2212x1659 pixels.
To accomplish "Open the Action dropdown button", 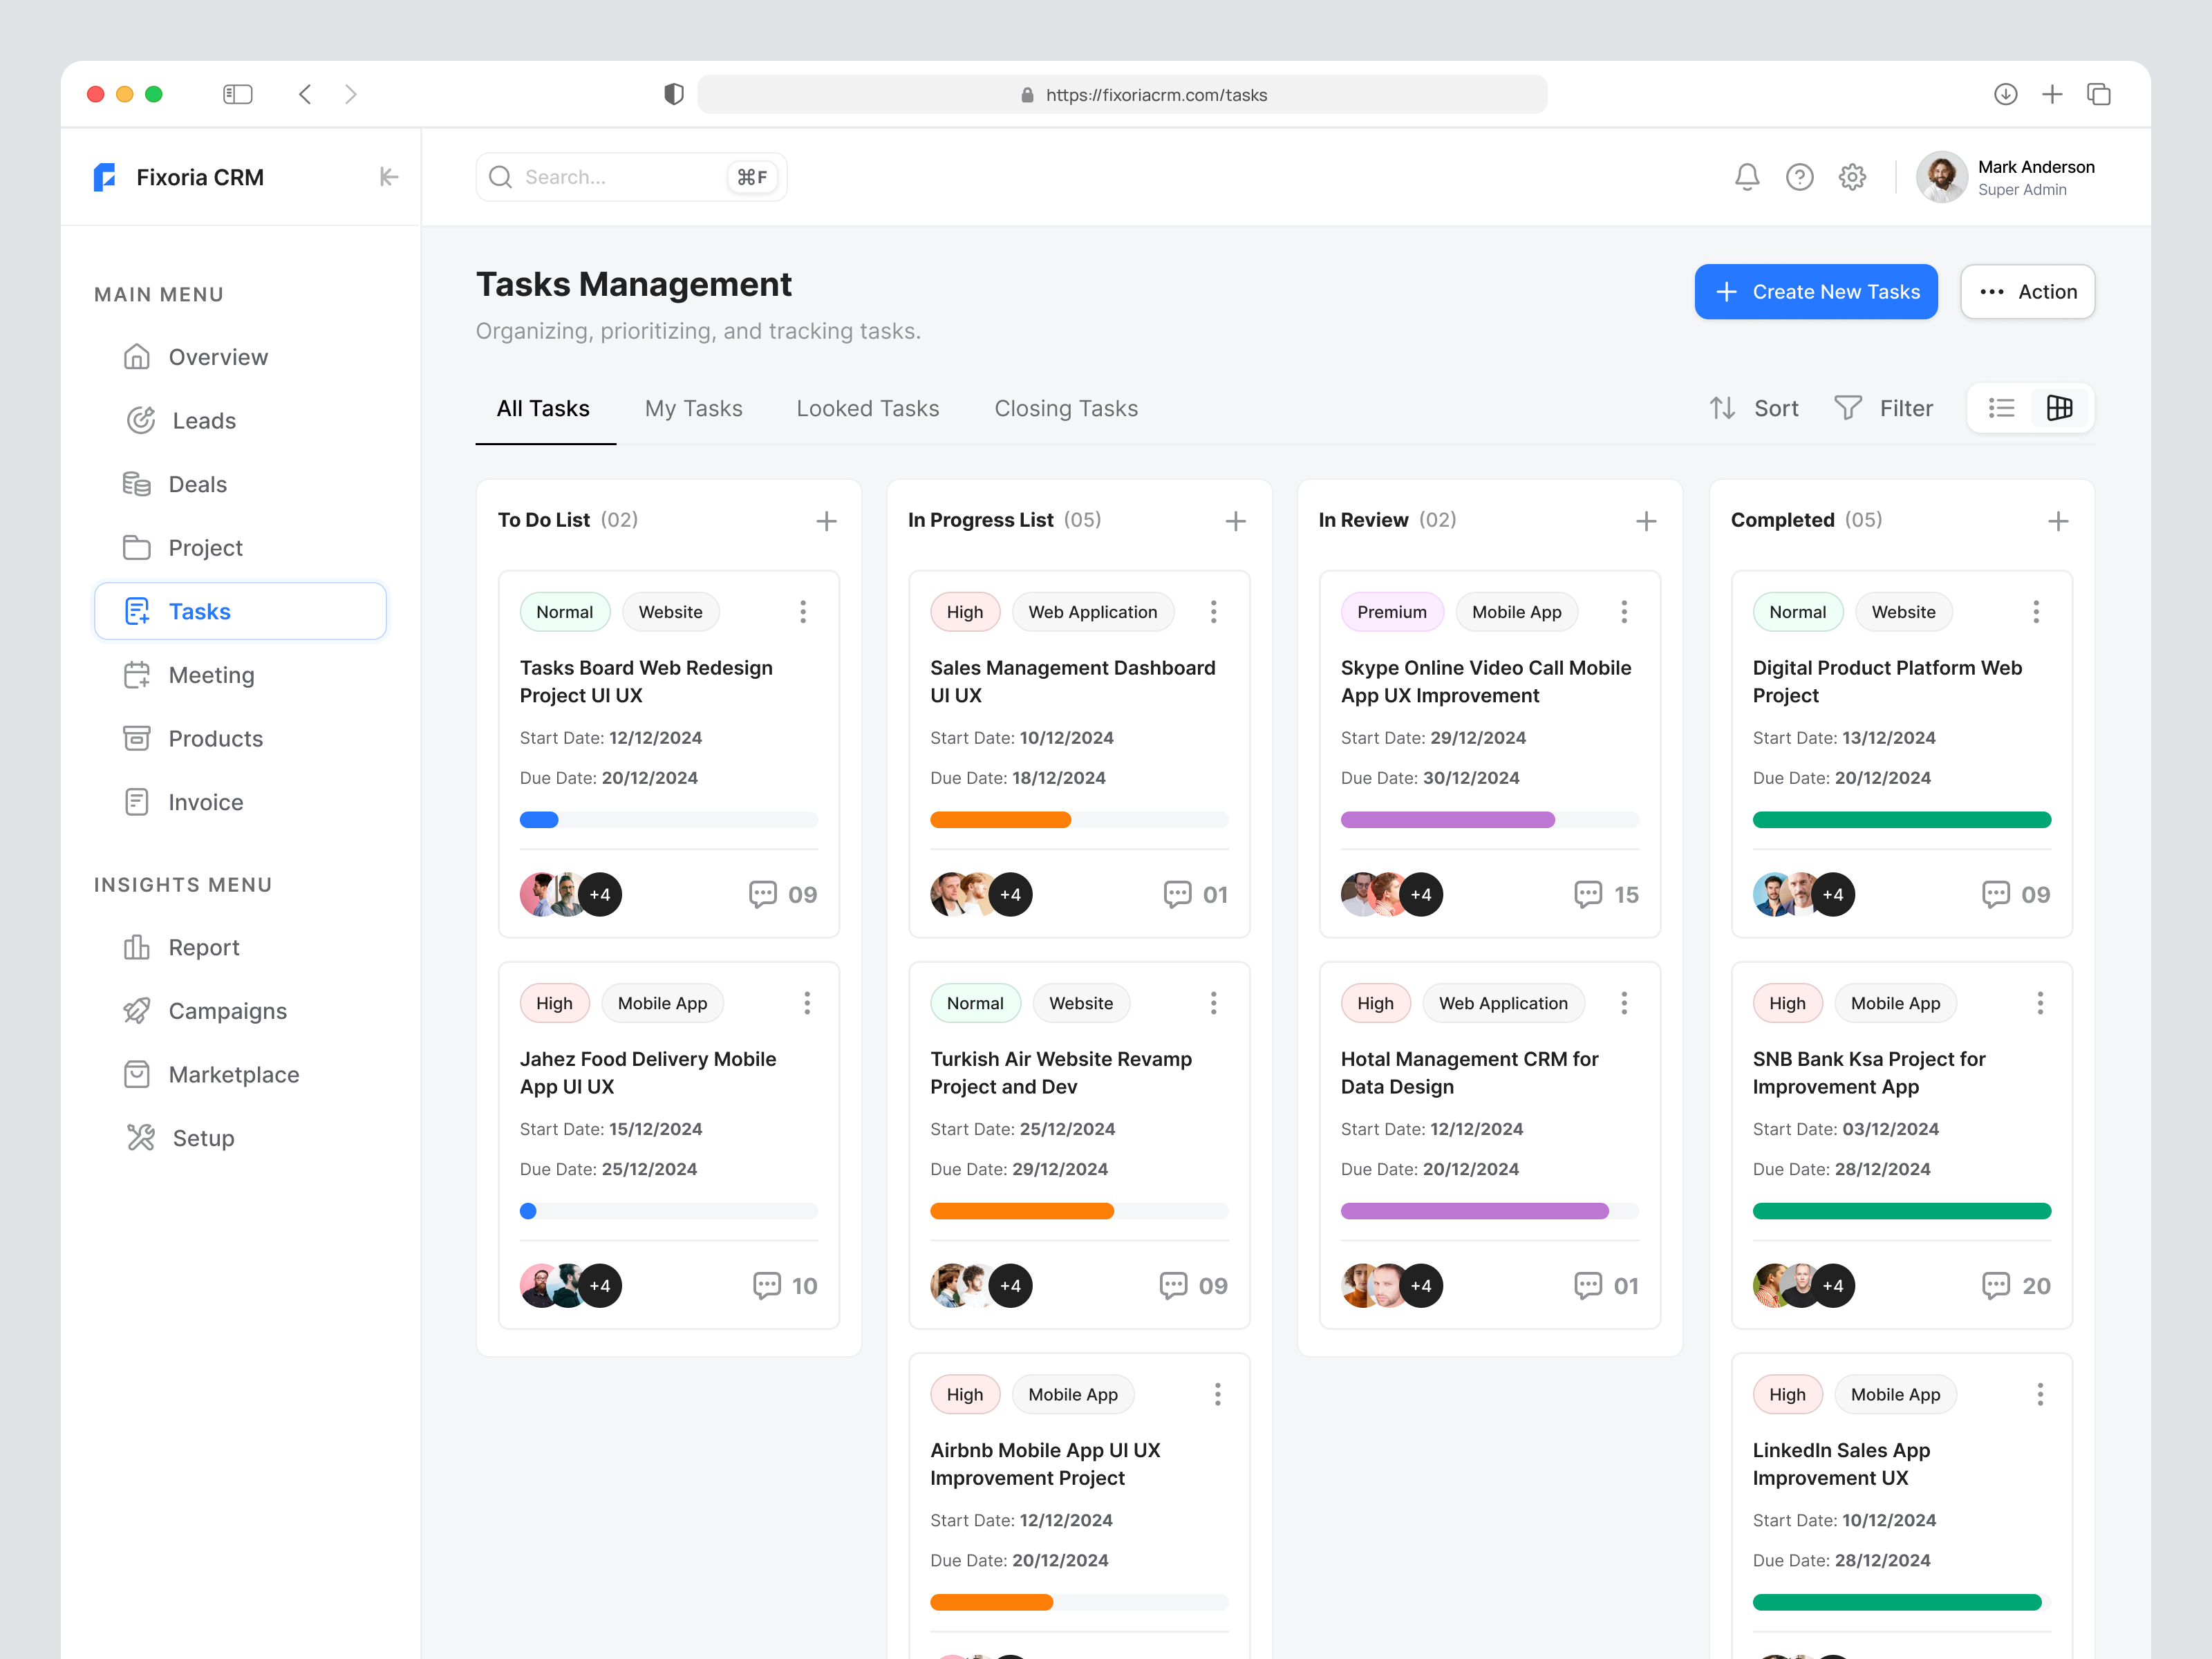I will click(2027, 291).
